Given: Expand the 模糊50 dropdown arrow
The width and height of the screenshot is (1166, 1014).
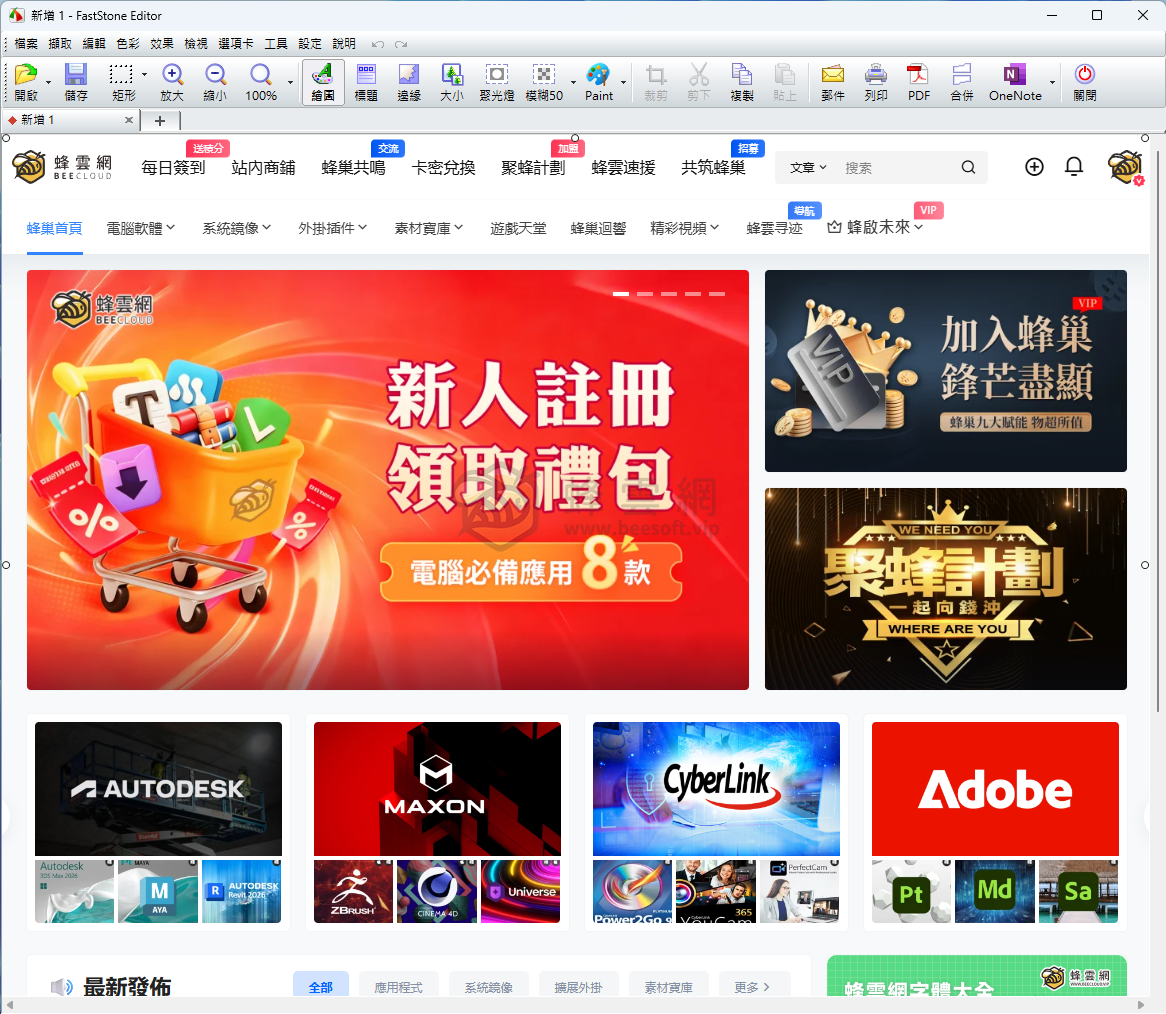Looking at the screenshot, I should 573,82.
